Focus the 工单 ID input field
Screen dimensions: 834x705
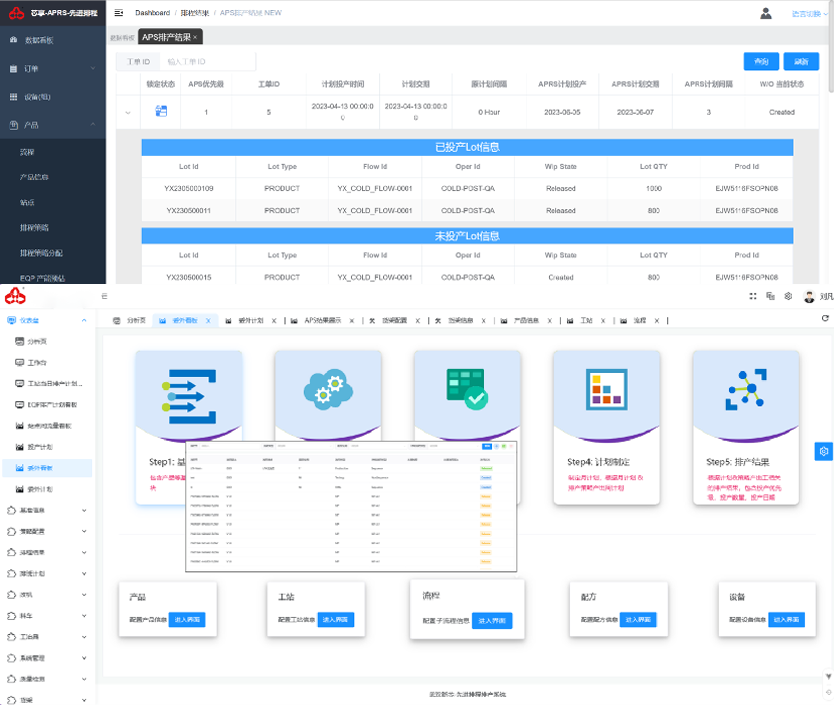coord(207,62)
